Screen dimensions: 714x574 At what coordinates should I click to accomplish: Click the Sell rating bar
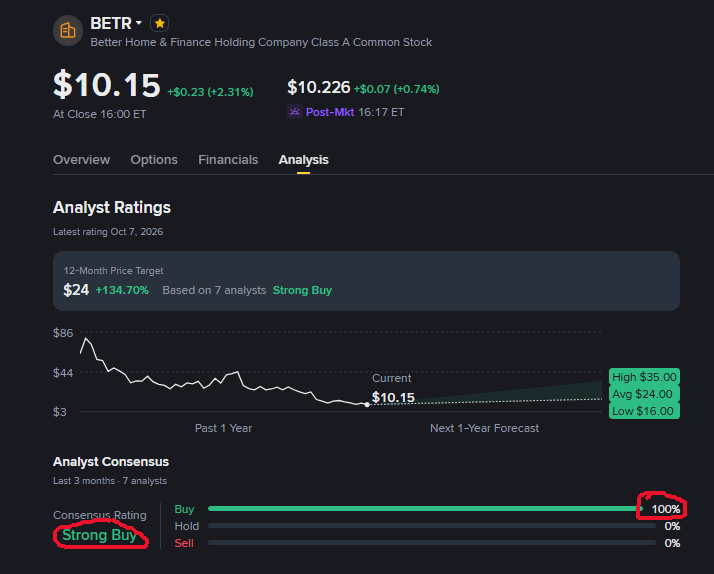click(432, 543)
